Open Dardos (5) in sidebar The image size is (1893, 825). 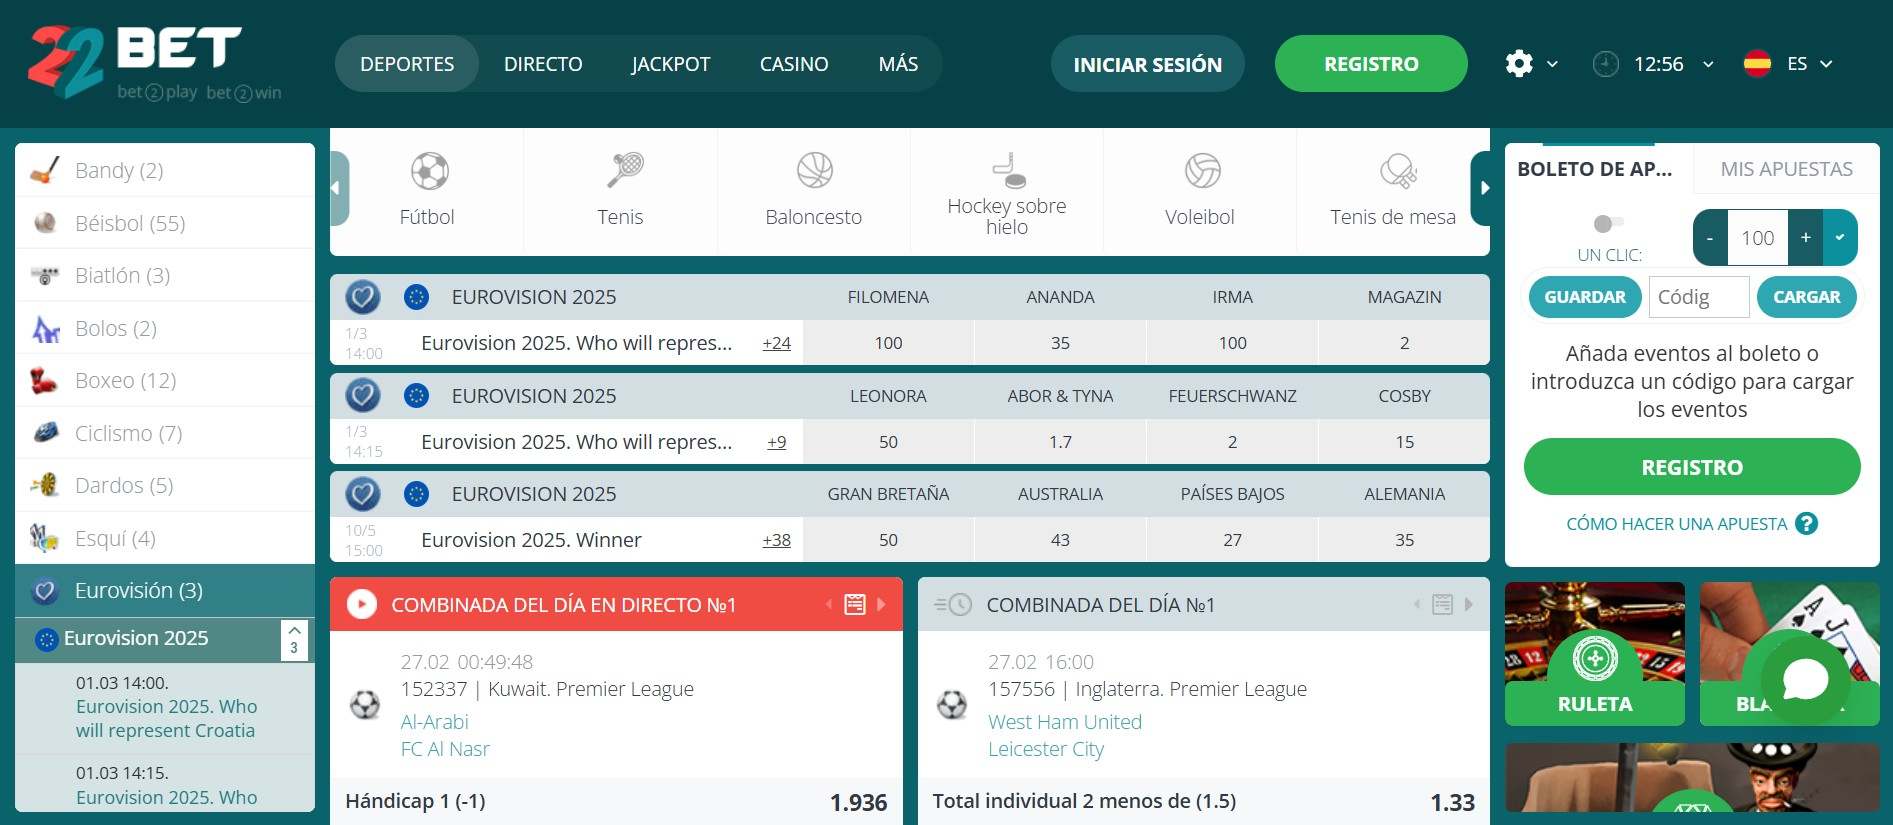click(165, 486)
